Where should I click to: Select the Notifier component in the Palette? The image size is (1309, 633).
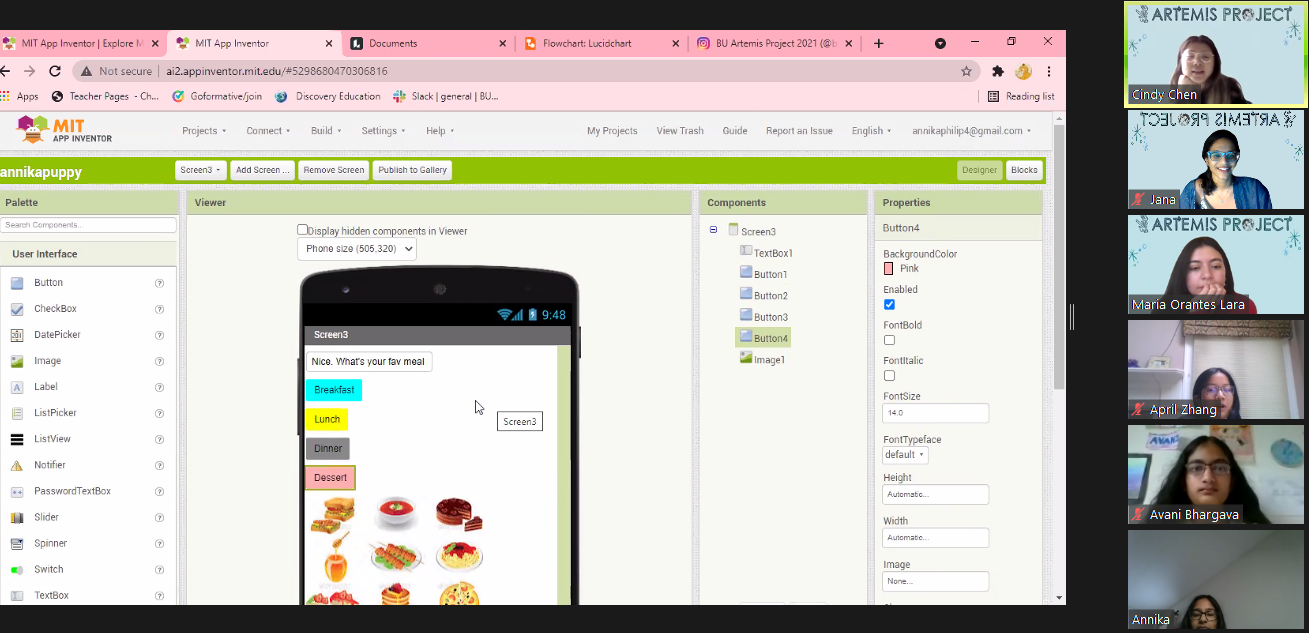pos(50,465)
